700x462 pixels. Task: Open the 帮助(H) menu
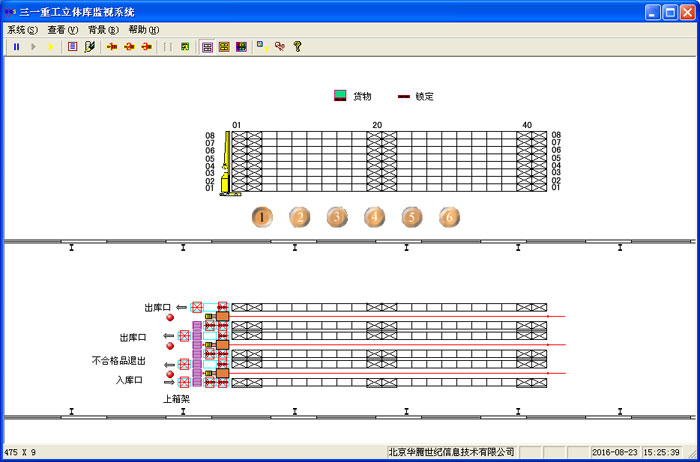pyautogui.click(x=143, y=30)
